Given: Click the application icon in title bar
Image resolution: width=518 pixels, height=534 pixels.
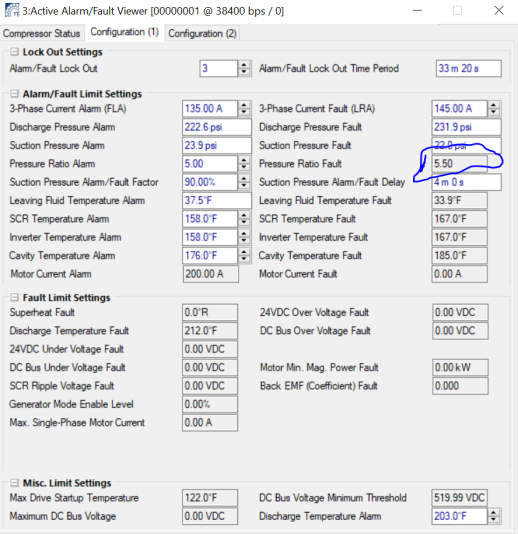Looking at the screenshot, I should 12,10.
